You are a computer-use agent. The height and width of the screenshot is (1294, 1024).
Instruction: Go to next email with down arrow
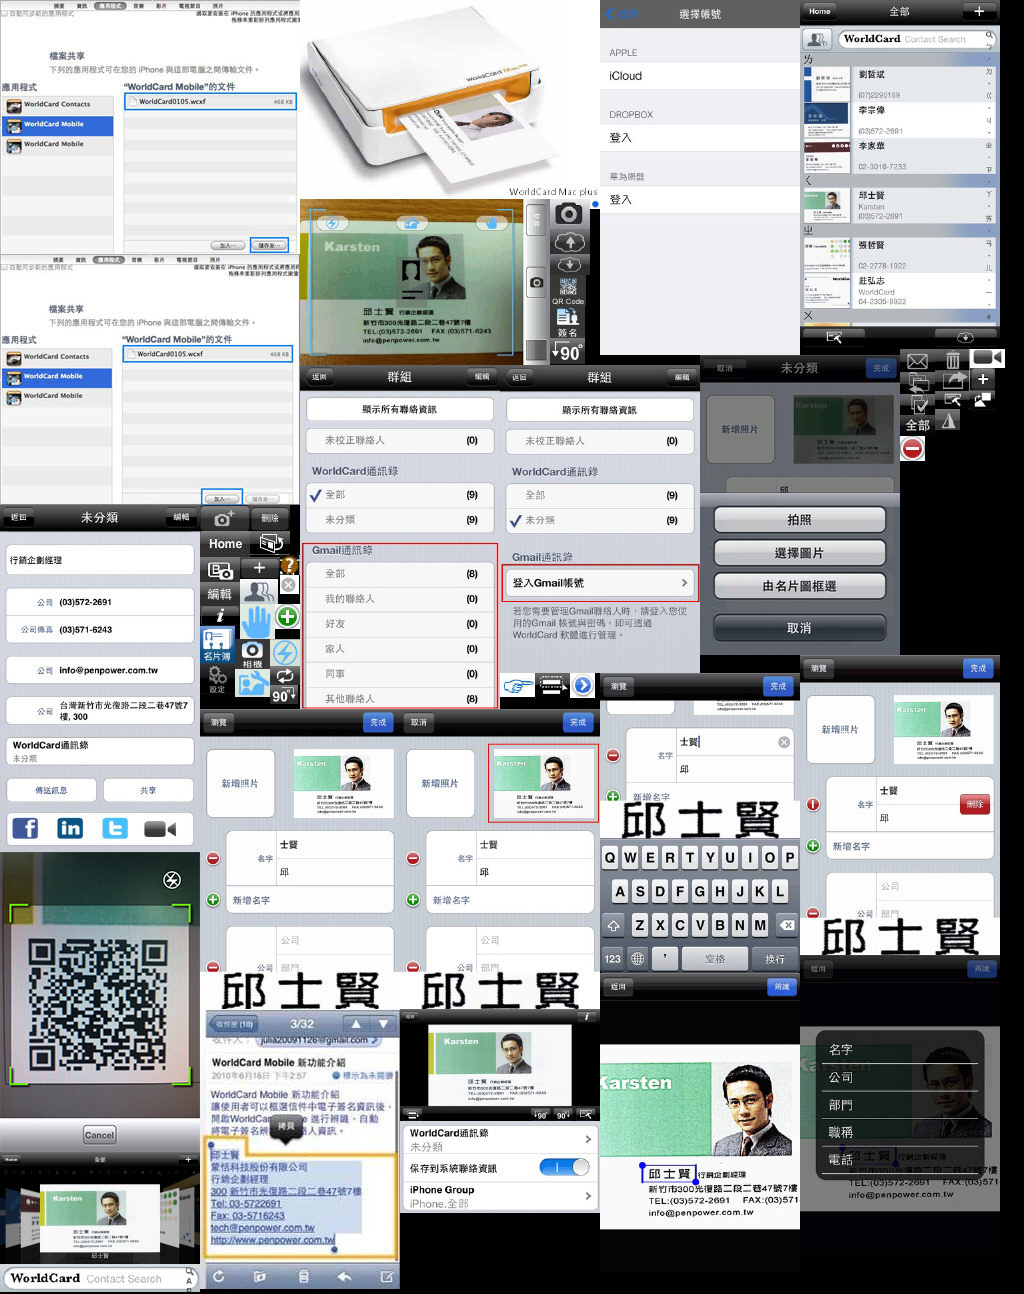tap(383, 1024)
